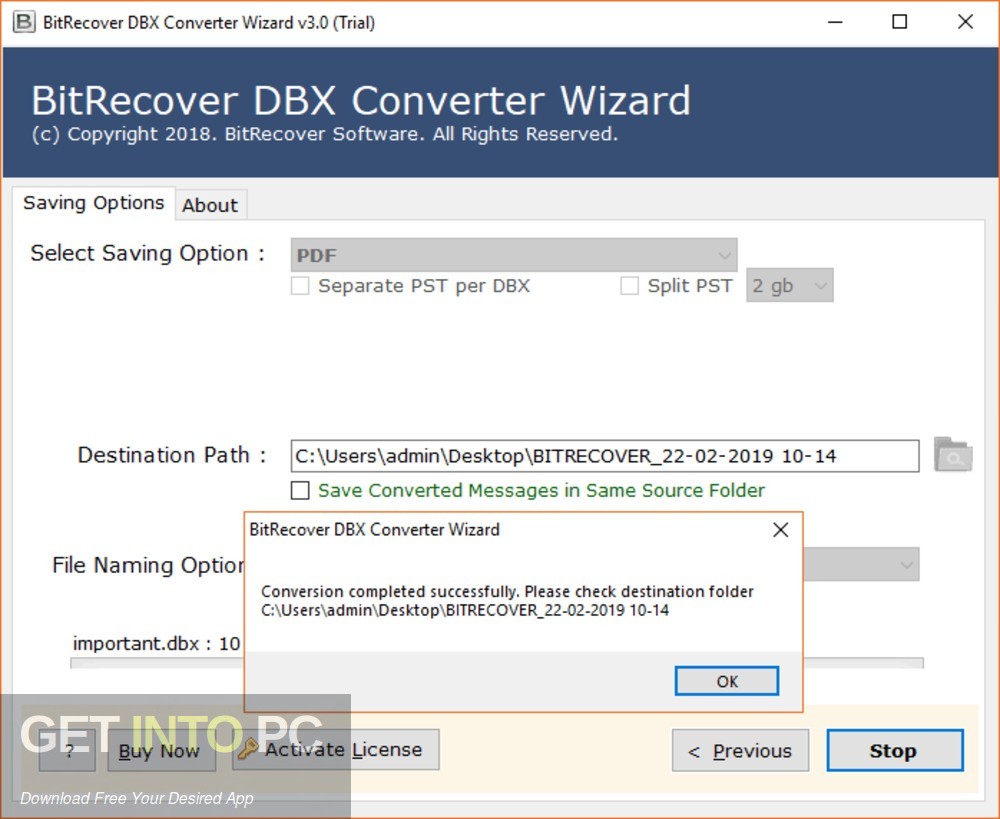1000x819 pixels.
Task: Click the Destination Path text field
Action: (x=605, y=456)
